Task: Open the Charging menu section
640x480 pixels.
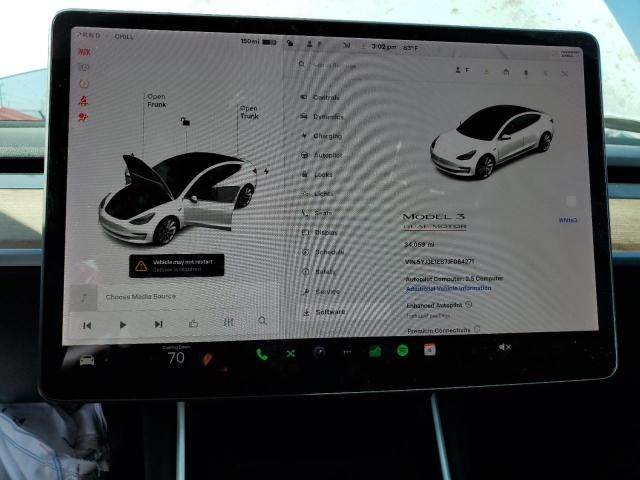Action: [327, 136]
